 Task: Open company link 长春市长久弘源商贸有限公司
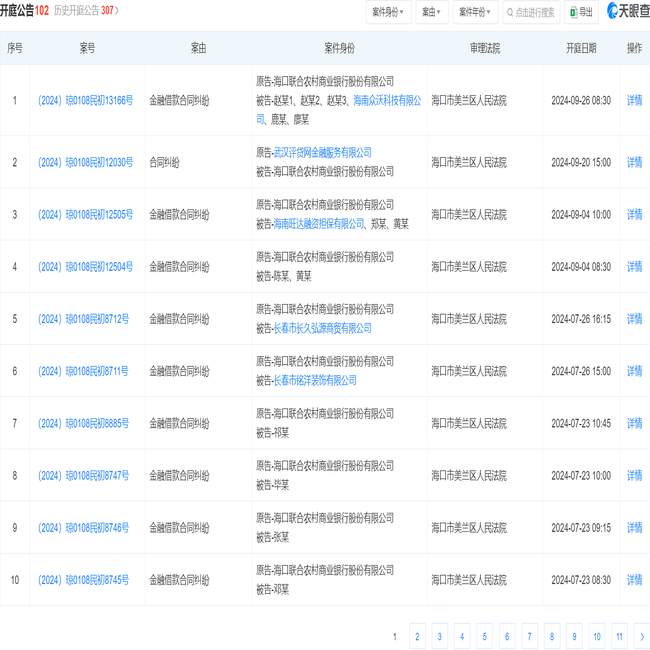pos(323,329)
